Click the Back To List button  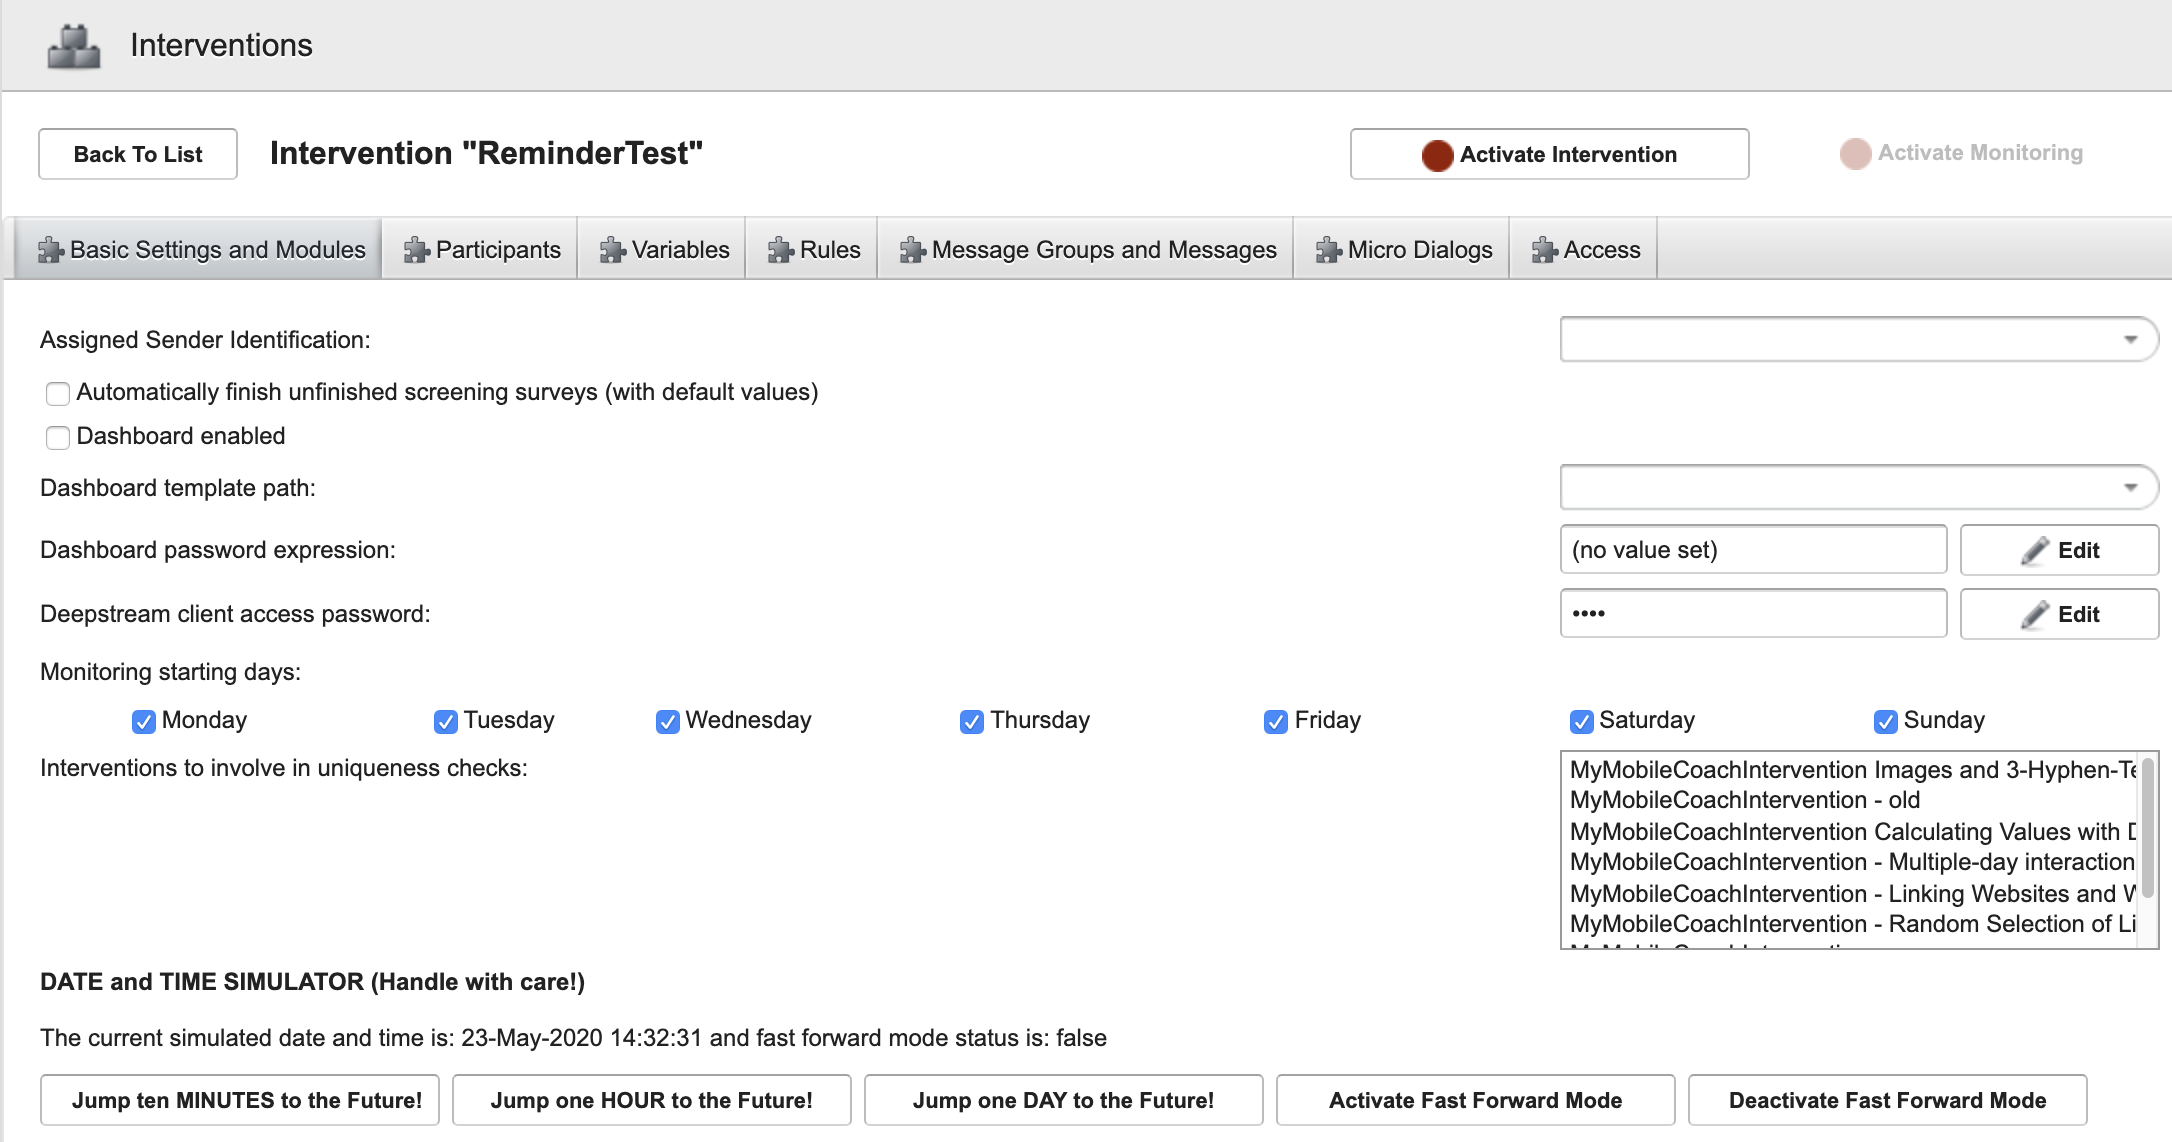[x=136, y=153]
